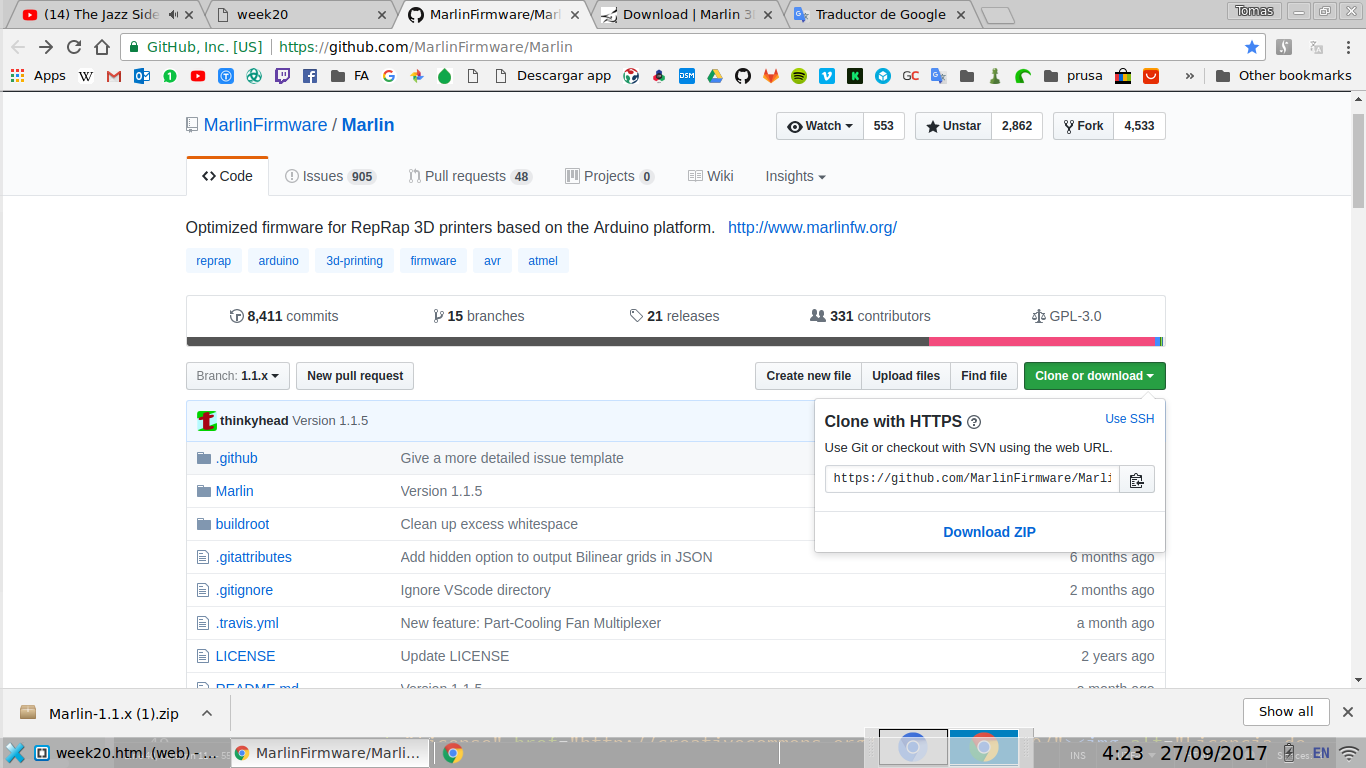
Task: Reload the page with the browser refresh icon
Action: [x=74, y=47]
